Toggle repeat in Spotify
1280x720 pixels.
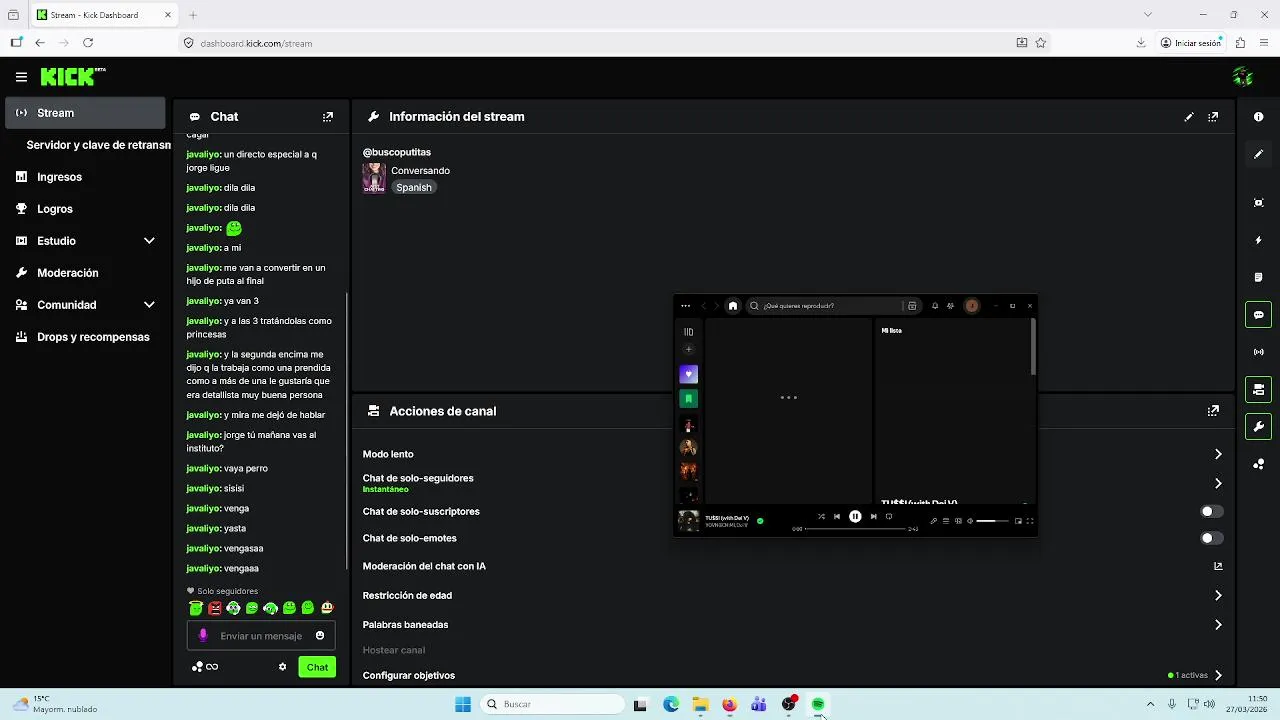889,517
